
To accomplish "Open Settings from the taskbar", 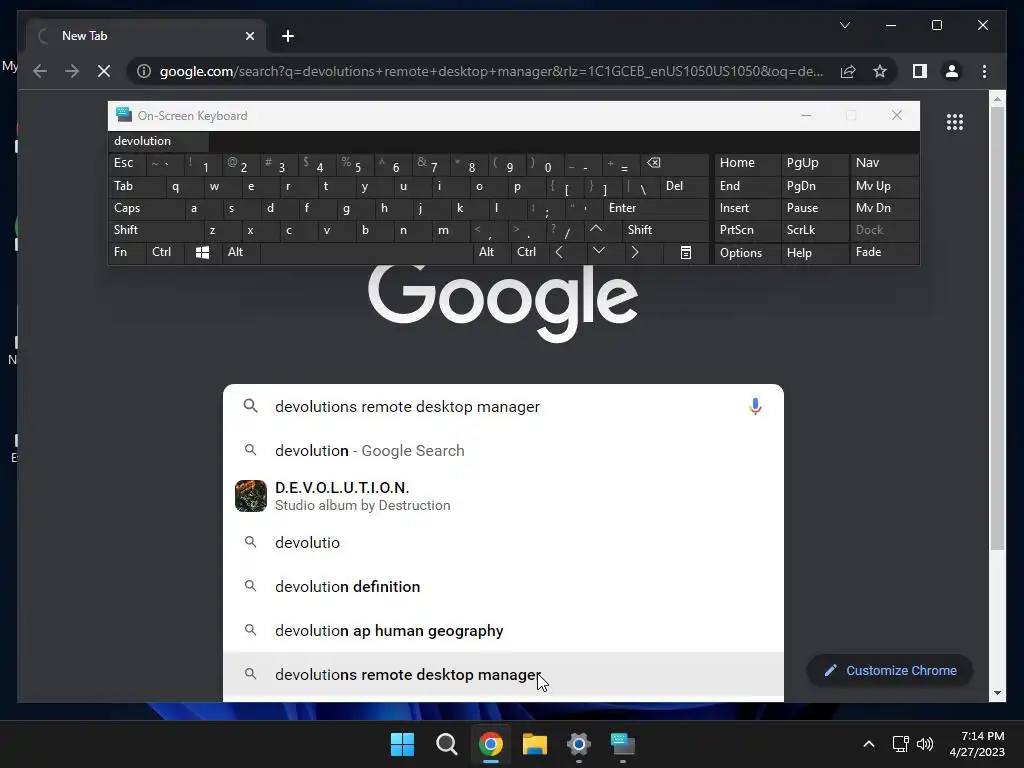I will coord(579,744).
